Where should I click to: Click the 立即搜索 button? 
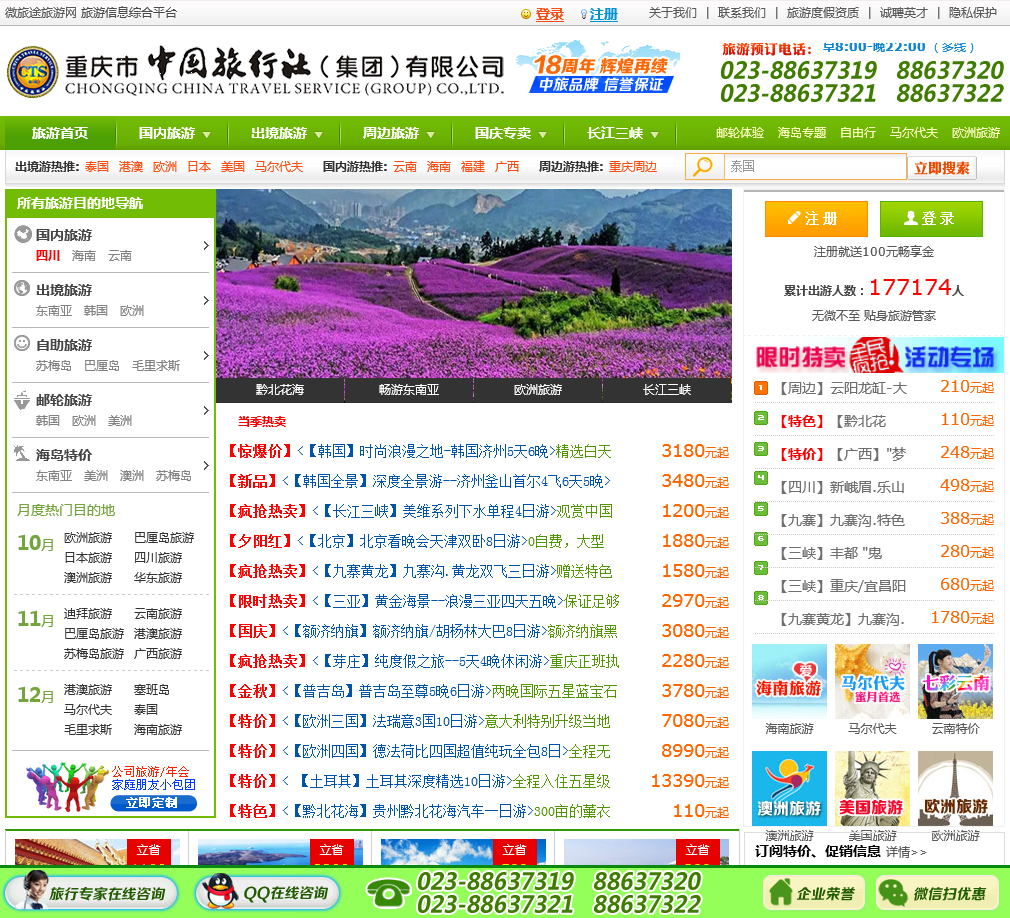tap(942, 167)
